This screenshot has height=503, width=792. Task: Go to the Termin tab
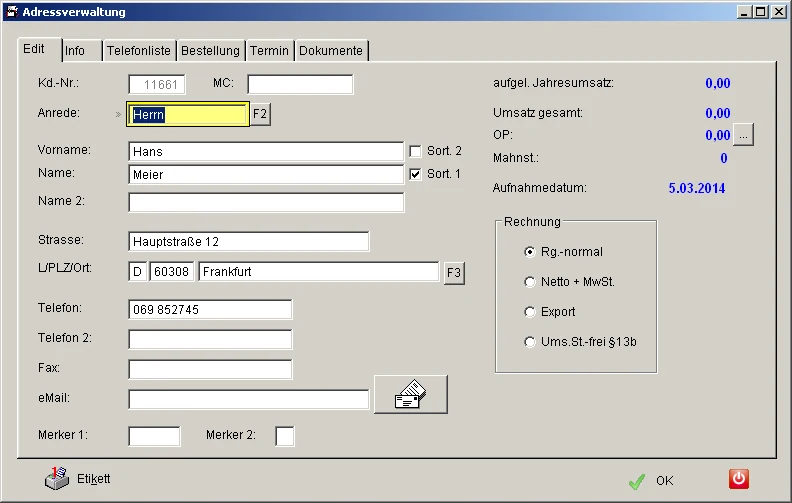point(269,51)
